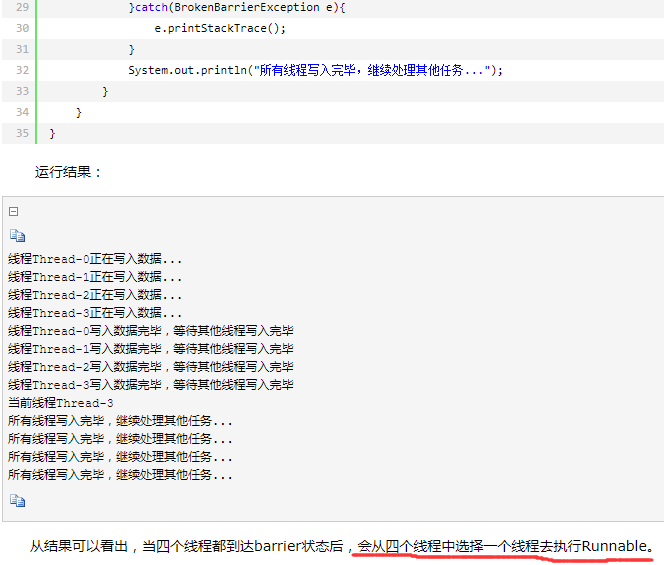Click line number 32 in the code gutter
Image resolution: width=664 pixels, height=565 pixels.
pyautogui.click(x=22, y=70)
